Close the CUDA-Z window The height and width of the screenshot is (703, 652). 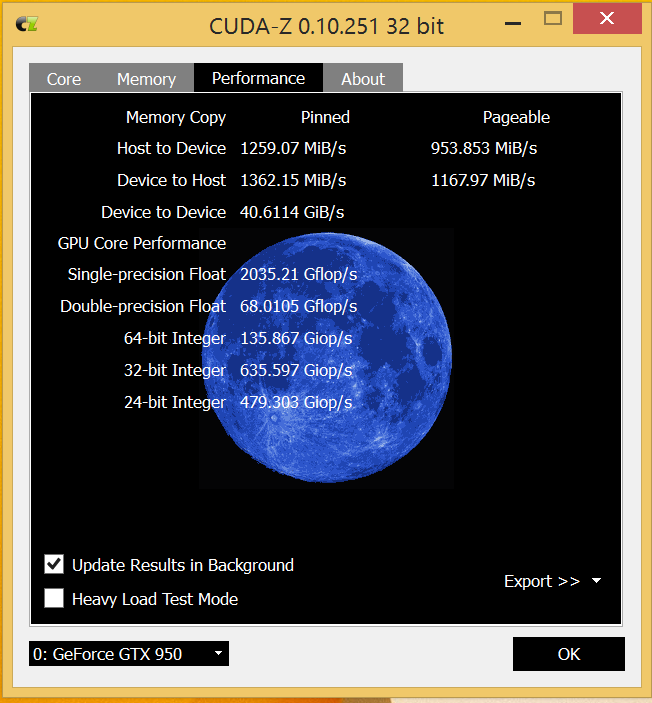point(607,18)
